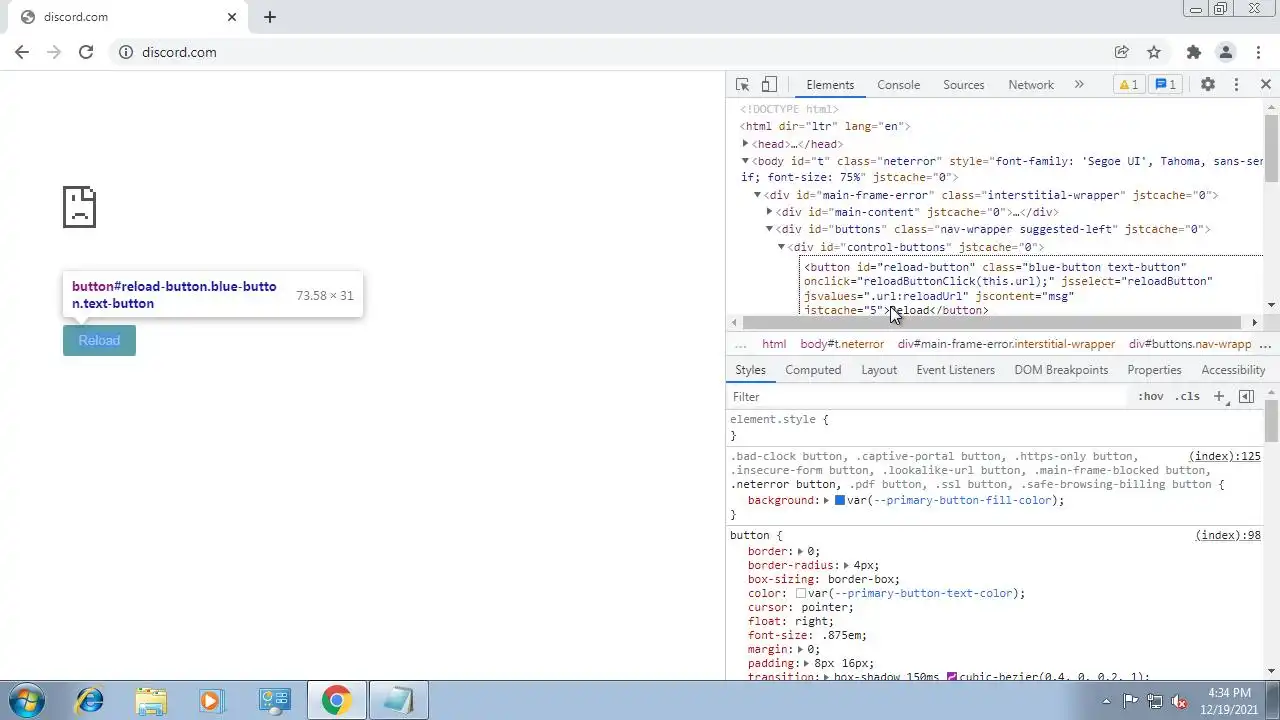Click the warnings count badge
Viewport: 1280px width, 720px height.
click(x=1128, y=85)
